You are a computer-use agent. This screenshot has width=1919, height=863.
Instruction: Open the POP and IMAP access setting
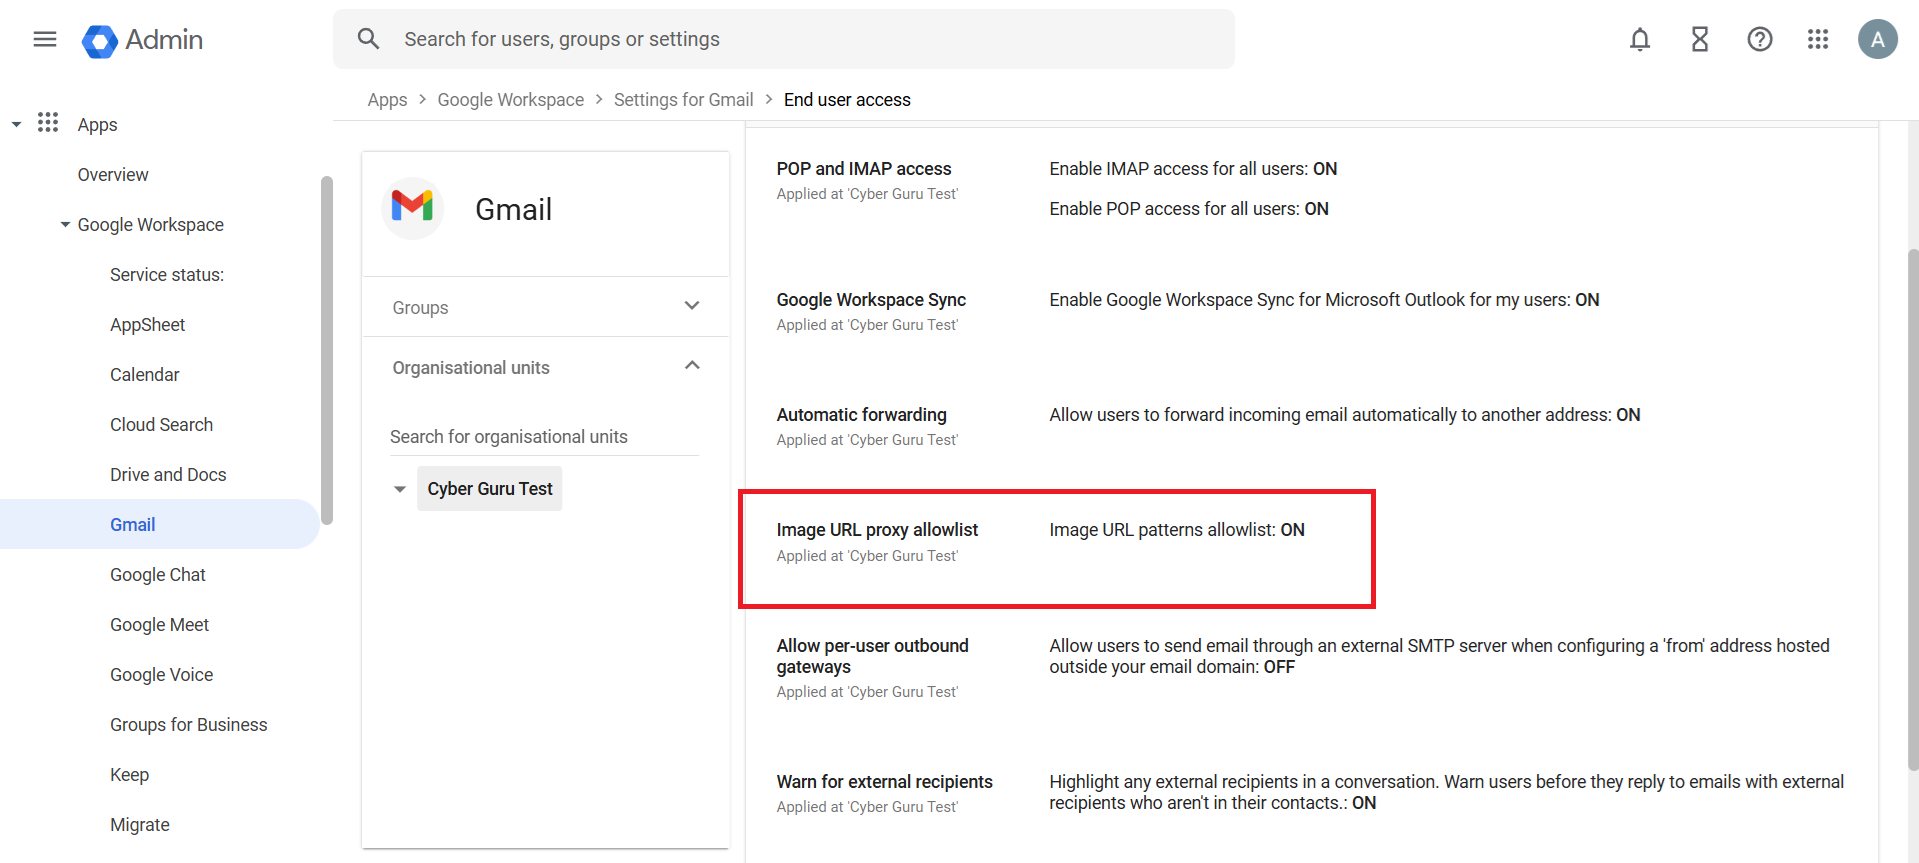tap(864, 169)
